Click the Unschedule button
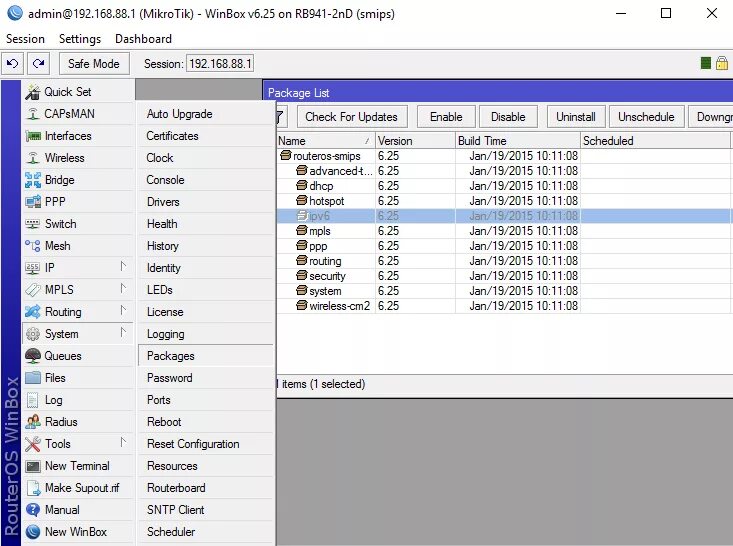Image resolution: width=733 pixels, height=546 pixels. coord(647,117)
